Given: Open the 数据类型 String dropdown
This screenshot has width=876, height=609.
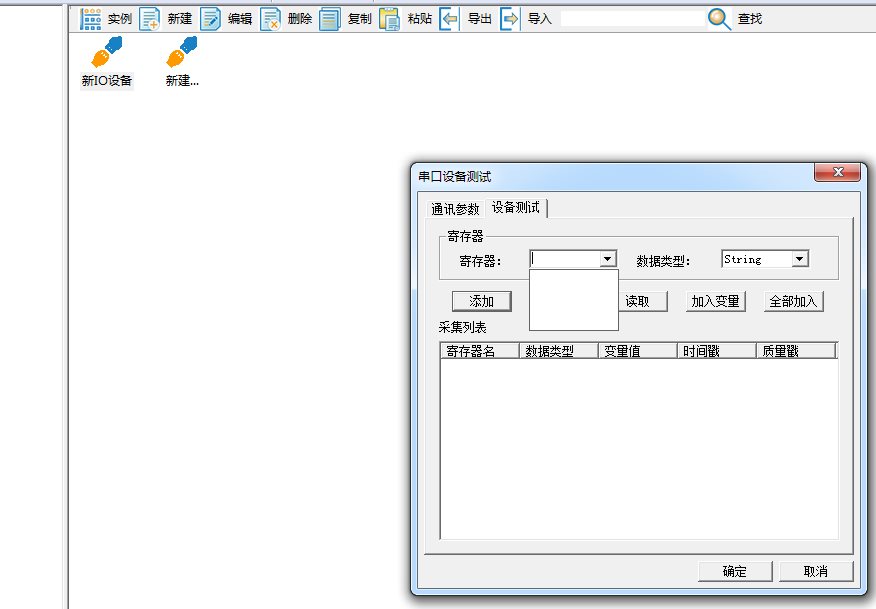Looking at the screenshot, I should 798,259.
